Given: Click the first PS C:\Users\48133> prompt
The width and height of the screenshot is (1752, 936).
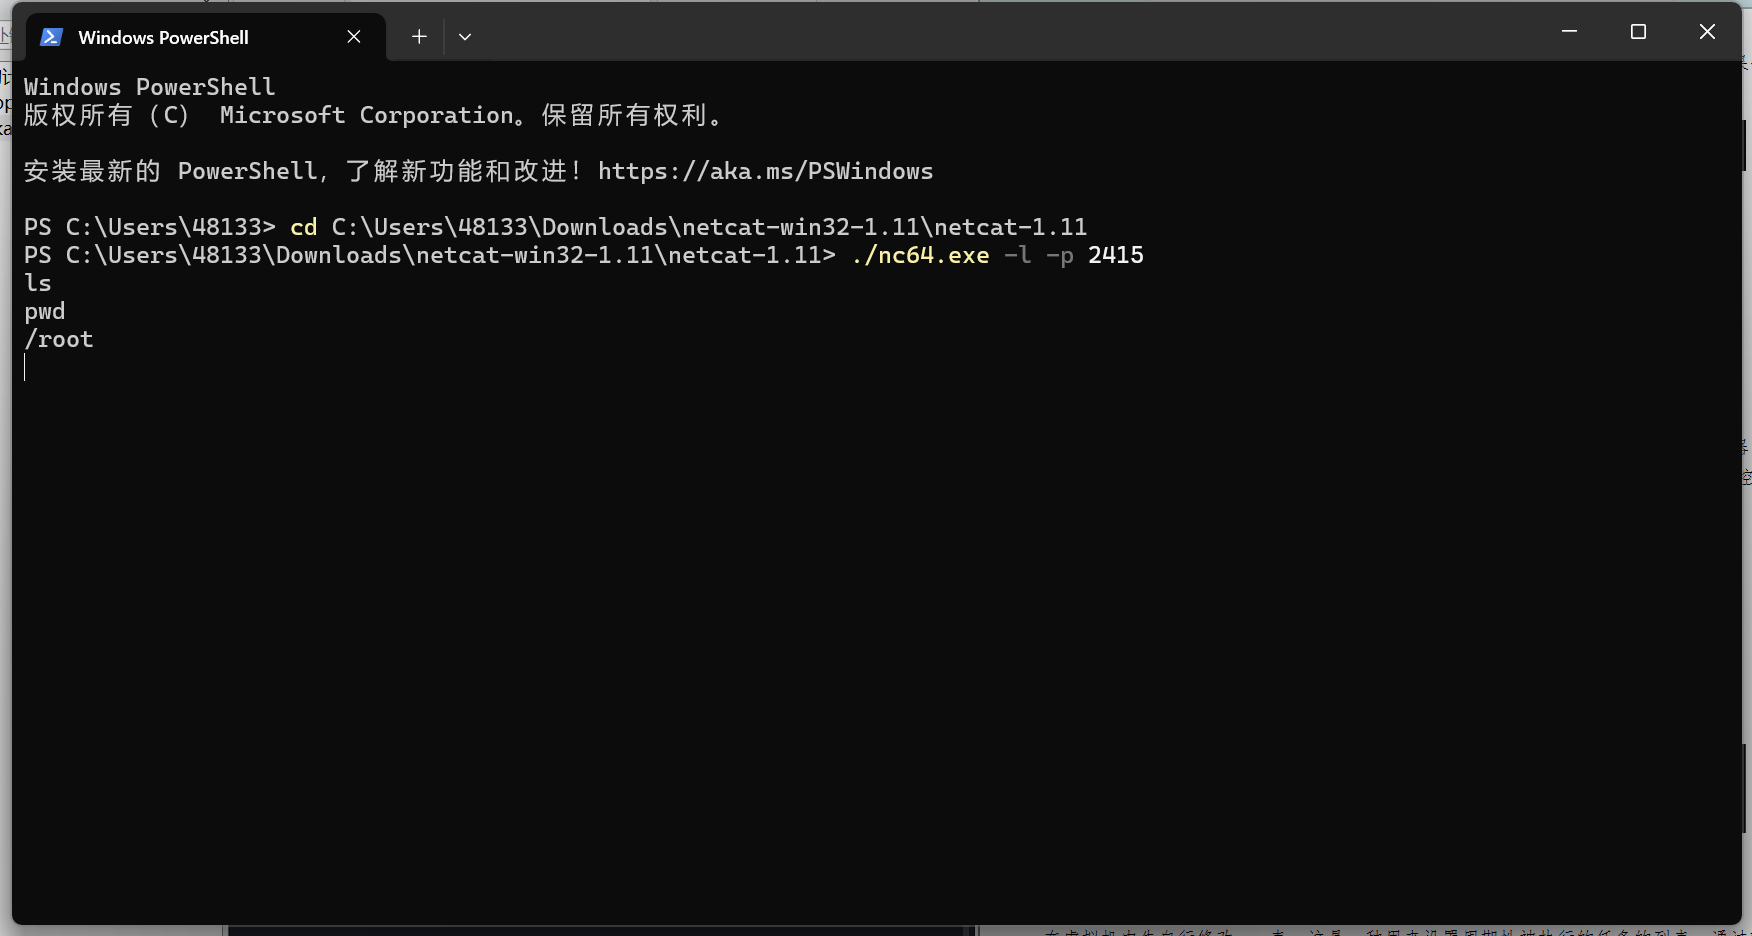Looking at the screenshot, I should [149, 227].
